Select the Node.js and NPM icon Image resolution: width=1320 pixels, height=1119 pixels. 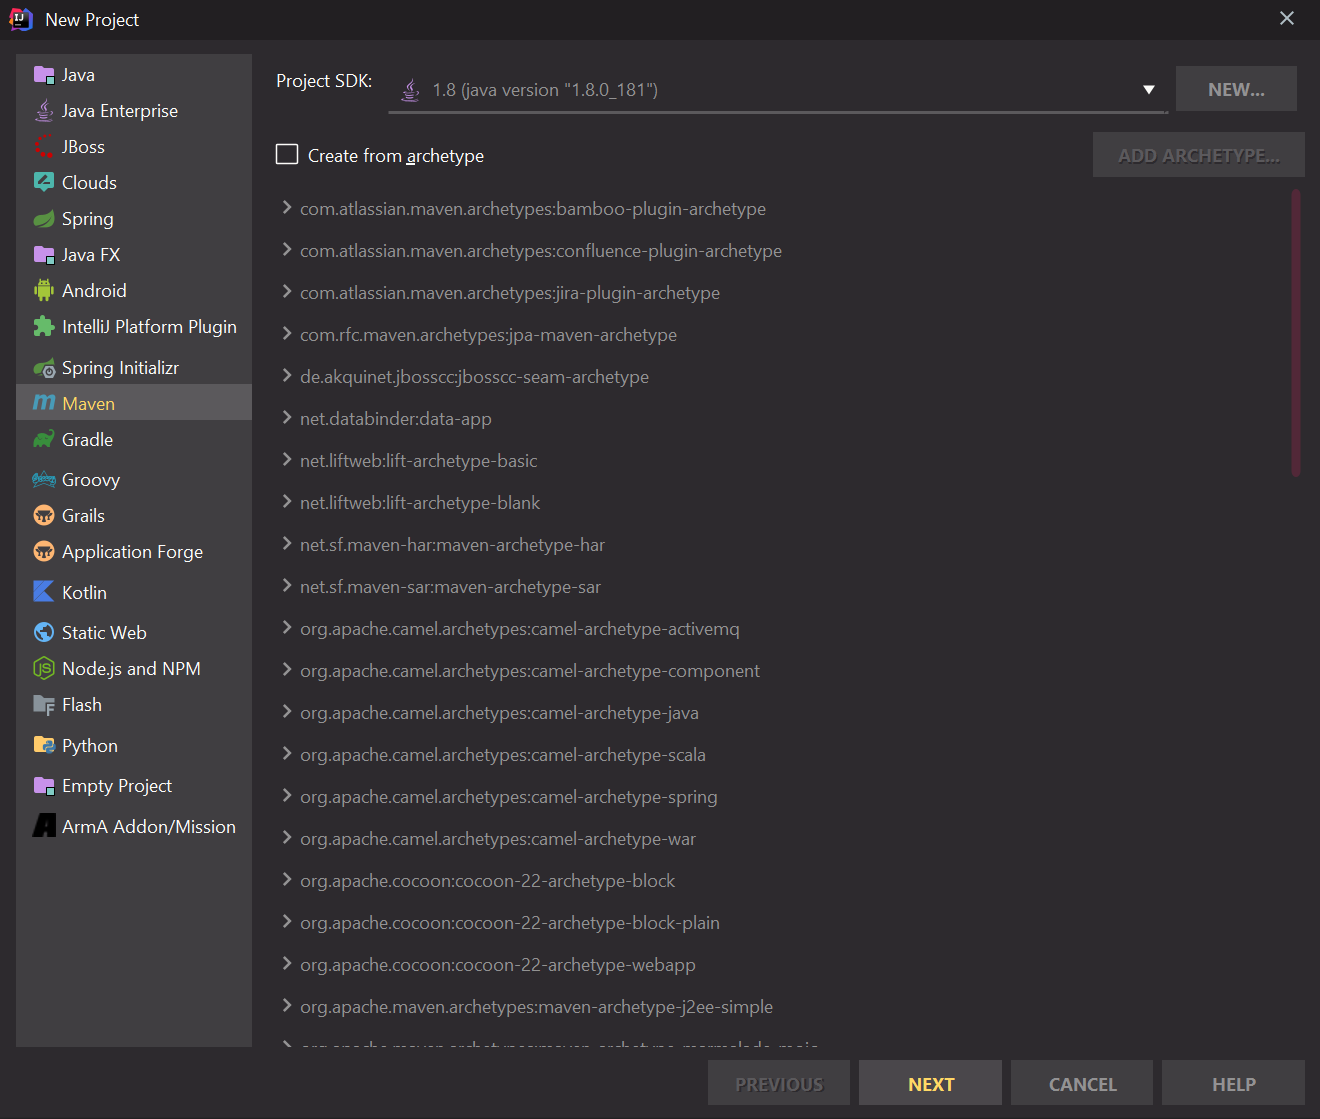click(x=44, y=669)
